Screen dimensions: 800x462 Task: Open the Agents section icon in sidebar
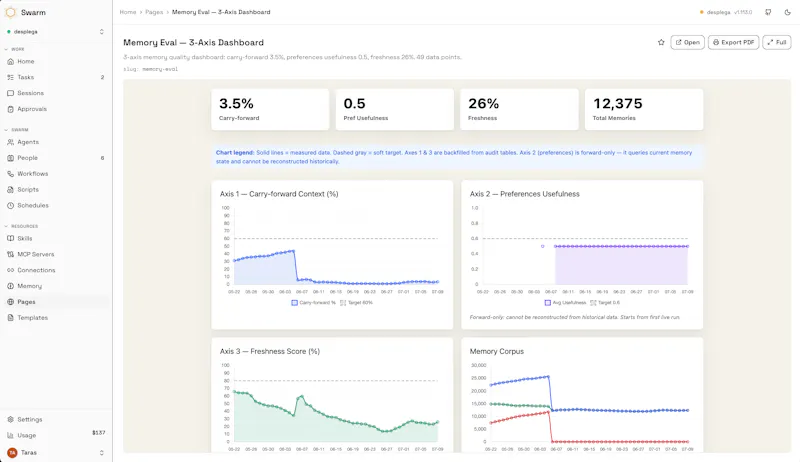[x=10, y=142]
